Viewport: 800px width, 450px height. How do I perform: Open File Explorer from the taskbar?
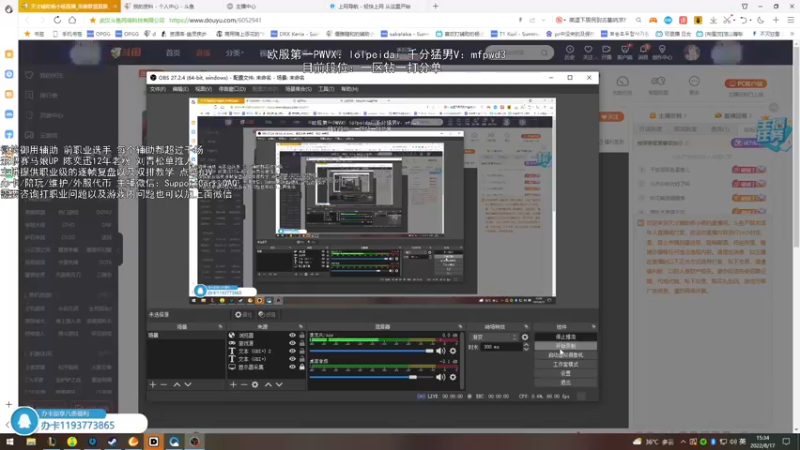point(31,442)
